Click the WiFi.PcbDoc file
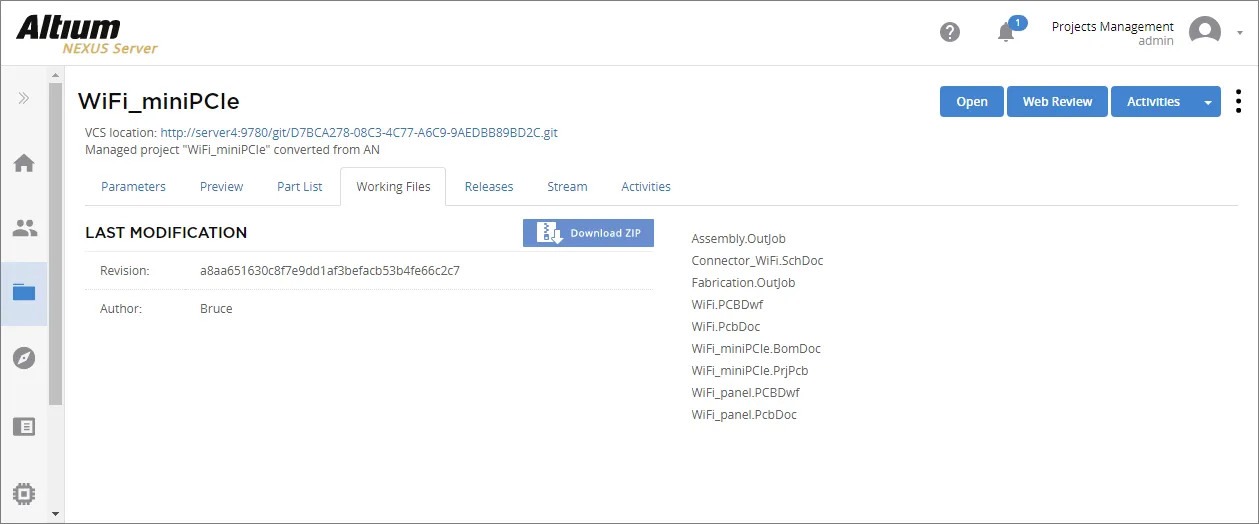1259x524 pixels. (725, 327)
